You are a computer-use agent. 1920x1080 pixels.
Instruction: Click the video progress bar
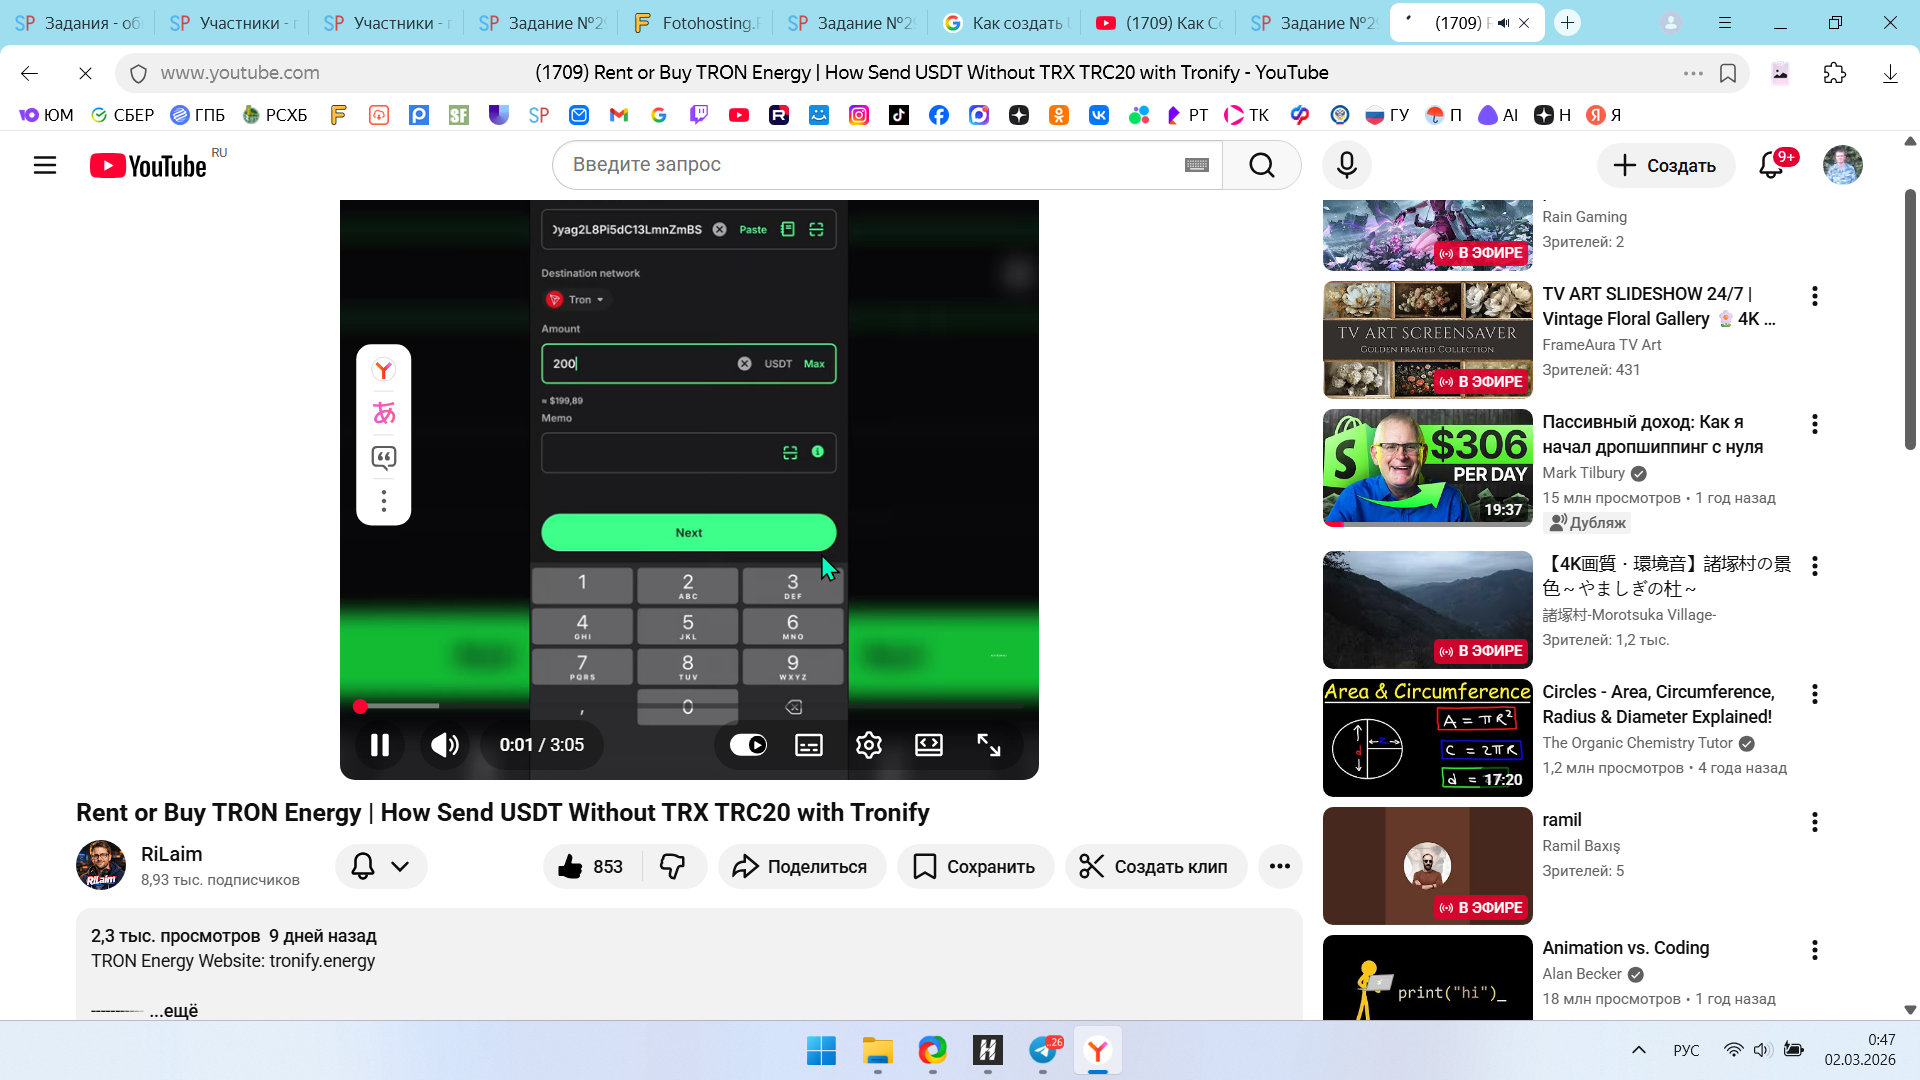click(x=688, y=706)
